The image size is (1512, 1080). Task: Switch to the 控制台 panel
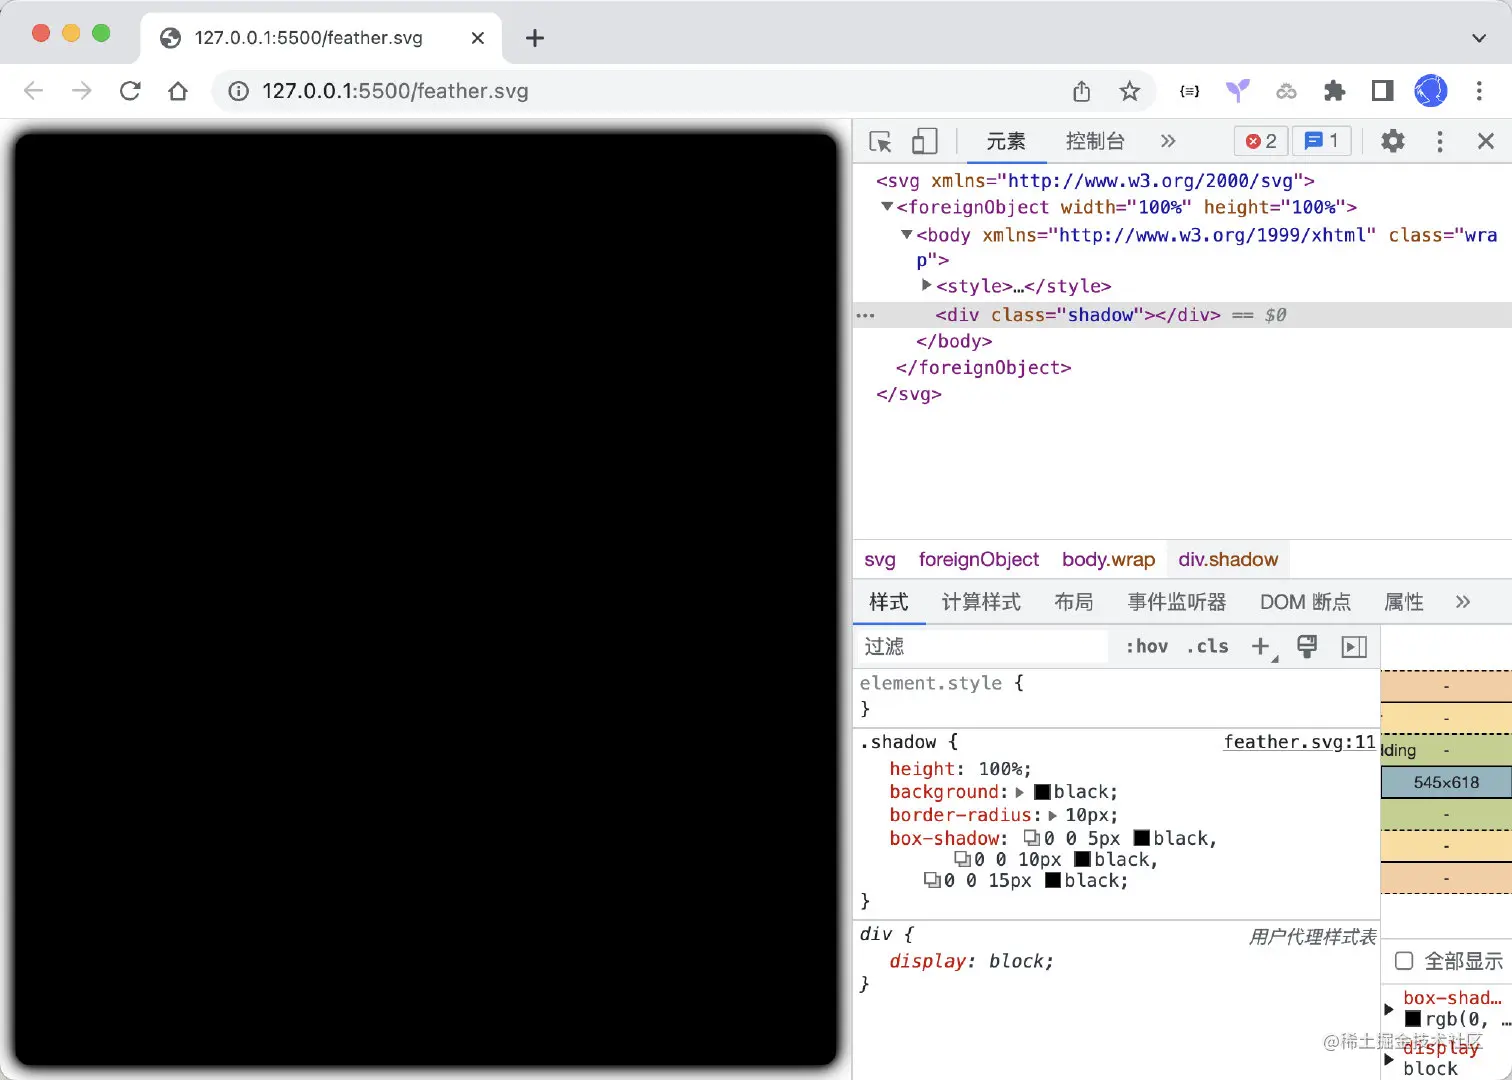[x=1095, y=141]
